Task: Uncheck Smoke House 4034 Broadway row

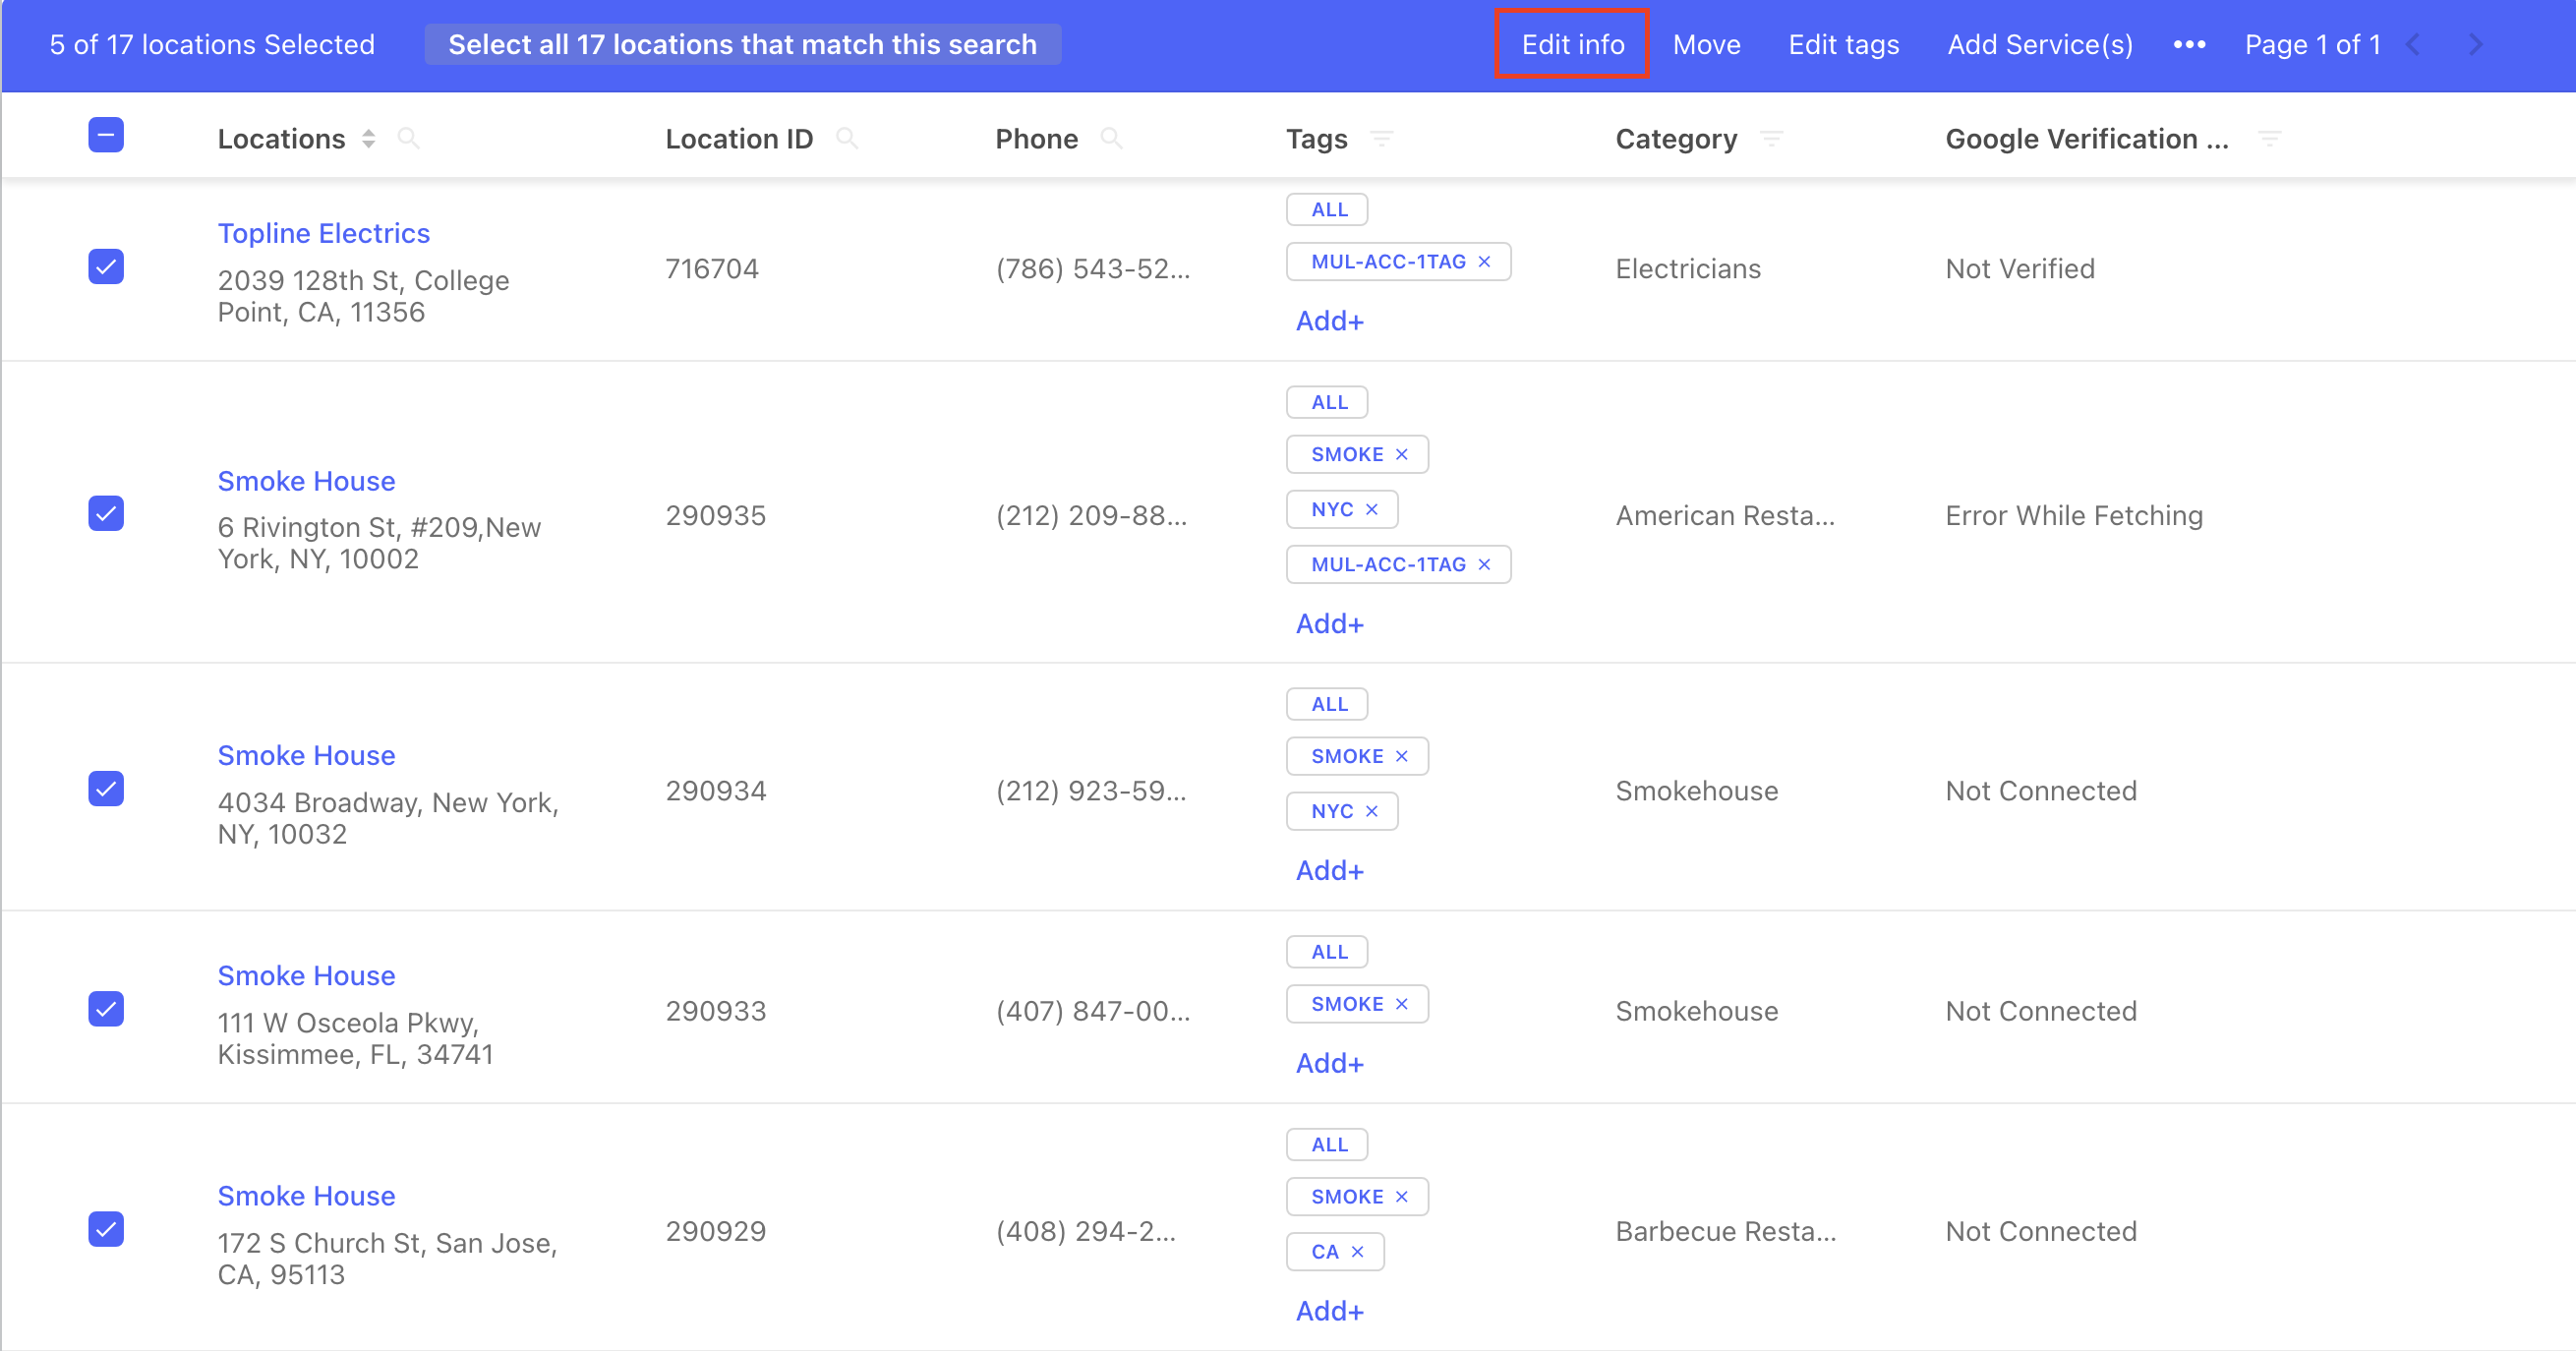Action: pyautogui.click(x=106, y=789)
